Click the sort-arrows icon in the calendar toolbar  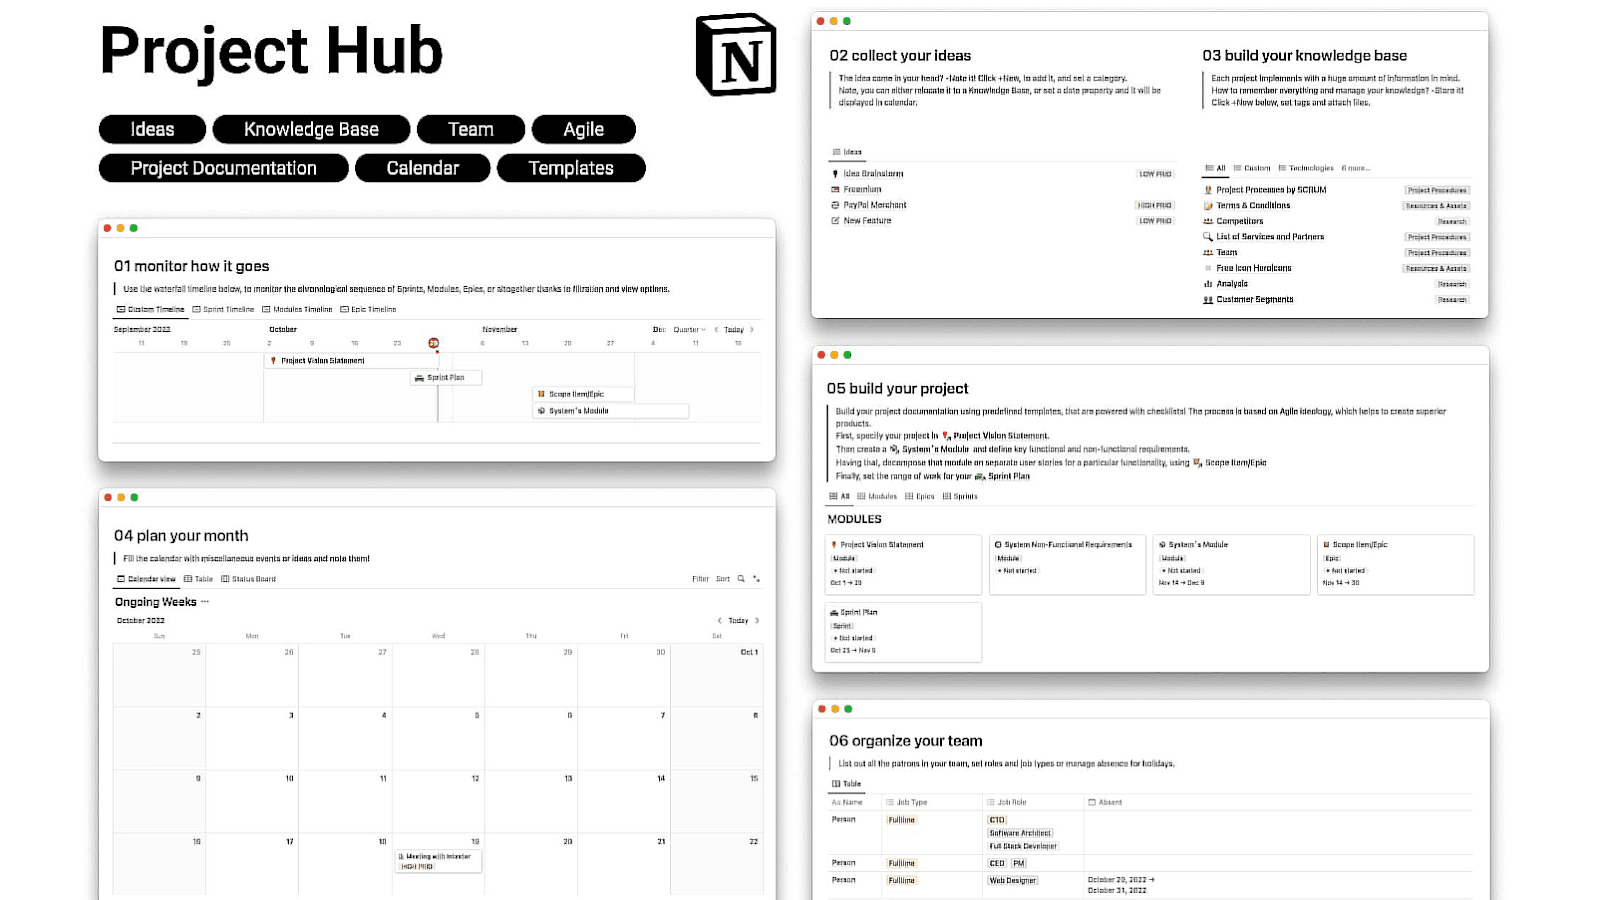pyautogui.click(x=722, y=578)
